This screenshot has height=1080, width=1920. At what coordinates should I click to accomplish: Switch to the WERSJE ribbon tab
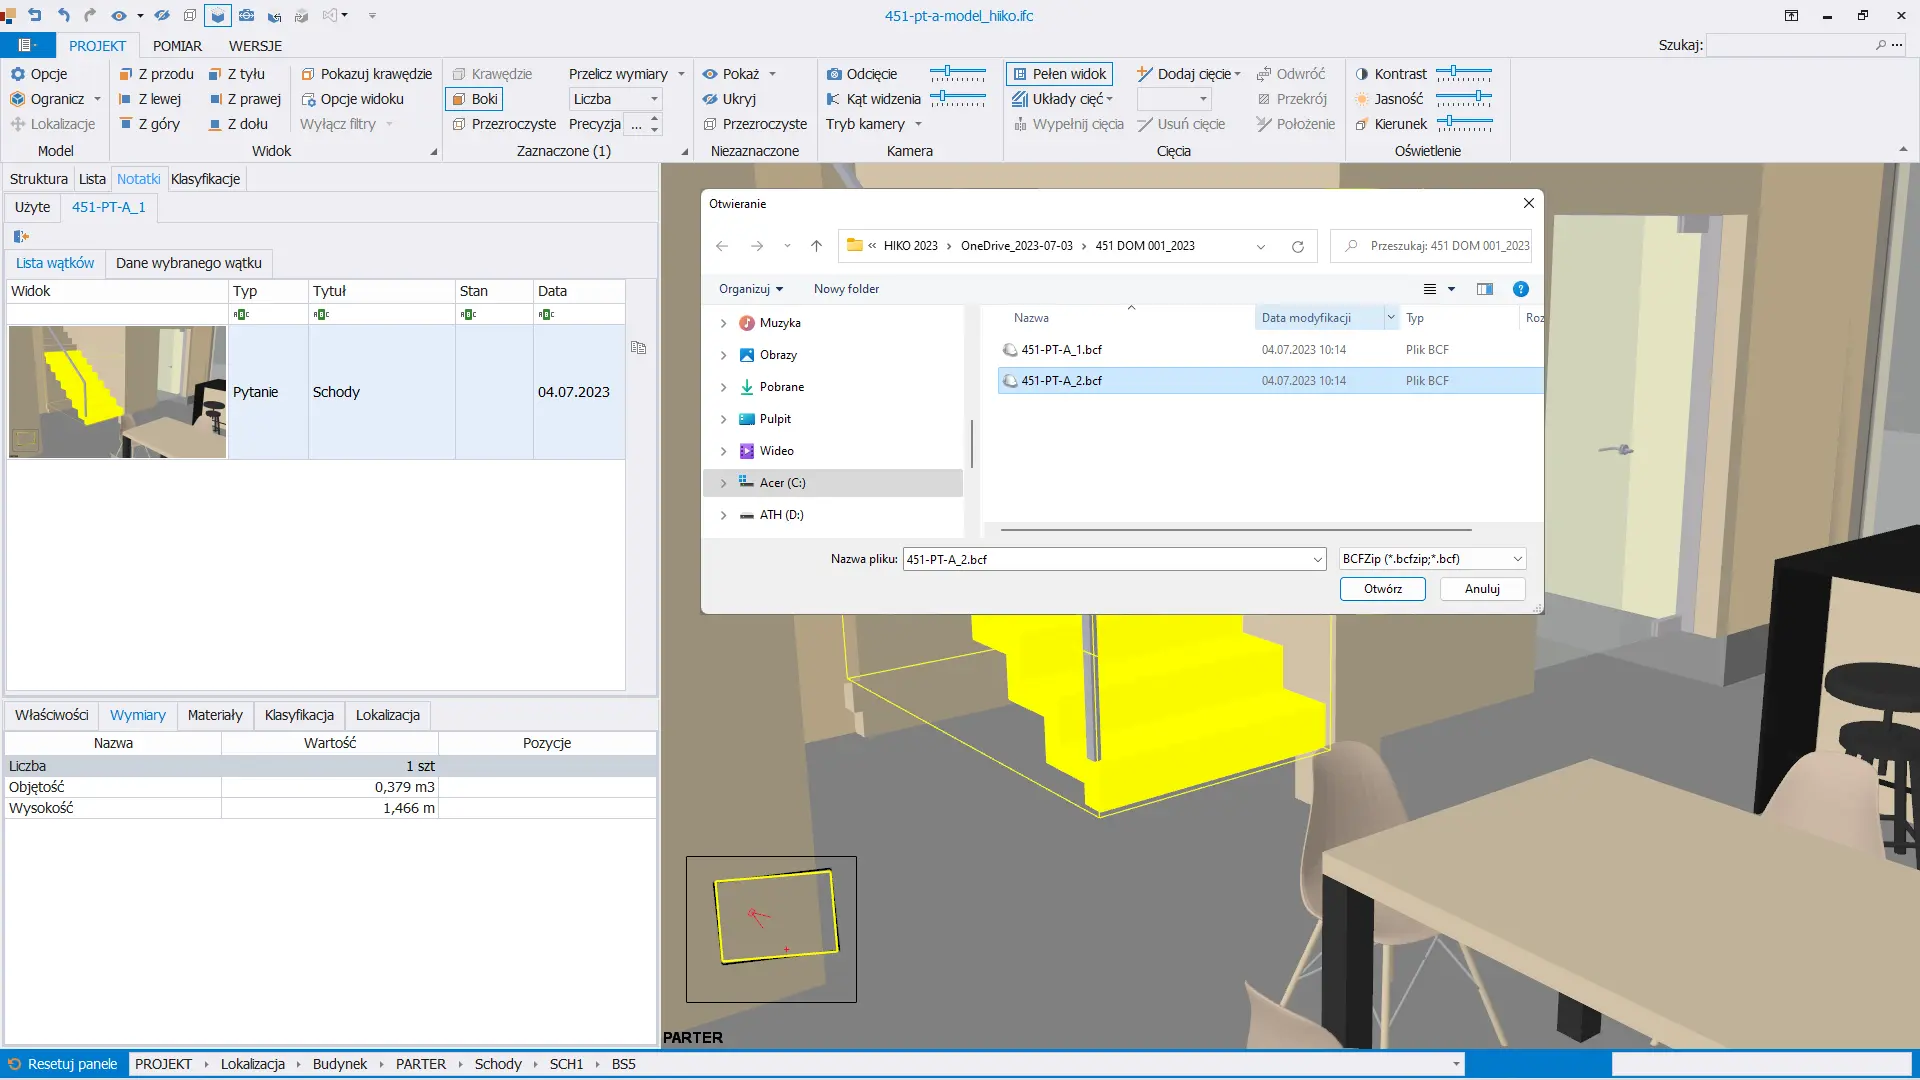click(x=255, y=46)
